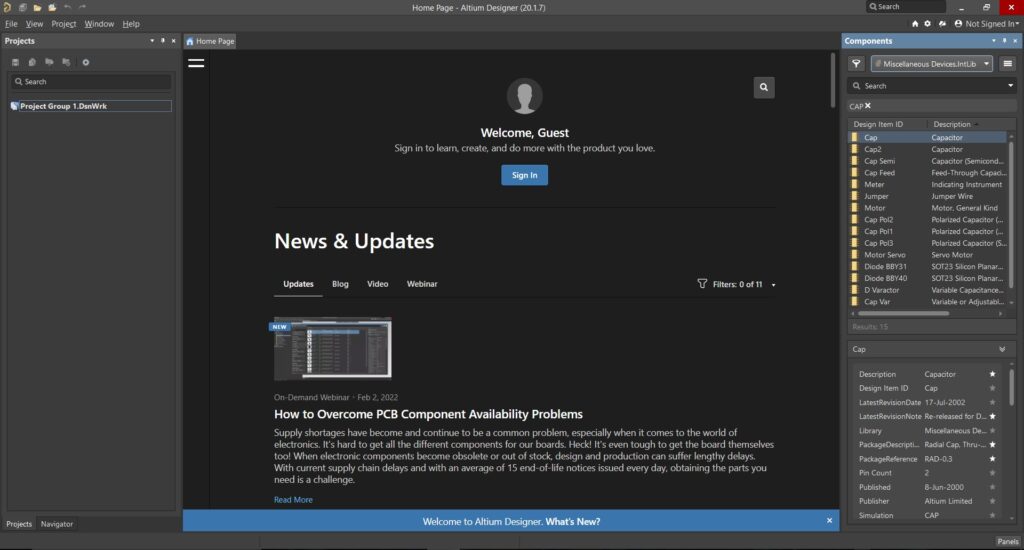Click the Components horizontal scrollbar
Image resolution: width=1024 pixels, height=550 pixels.
click(904, 314)
